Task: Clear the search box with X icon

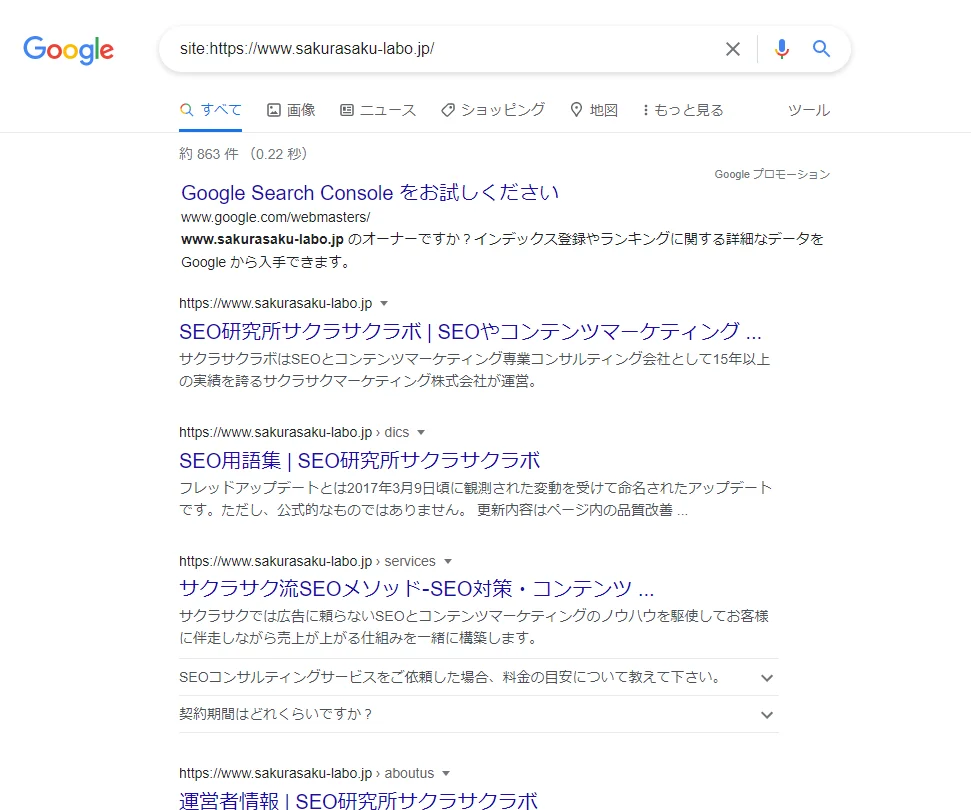Action: point(733,49)
